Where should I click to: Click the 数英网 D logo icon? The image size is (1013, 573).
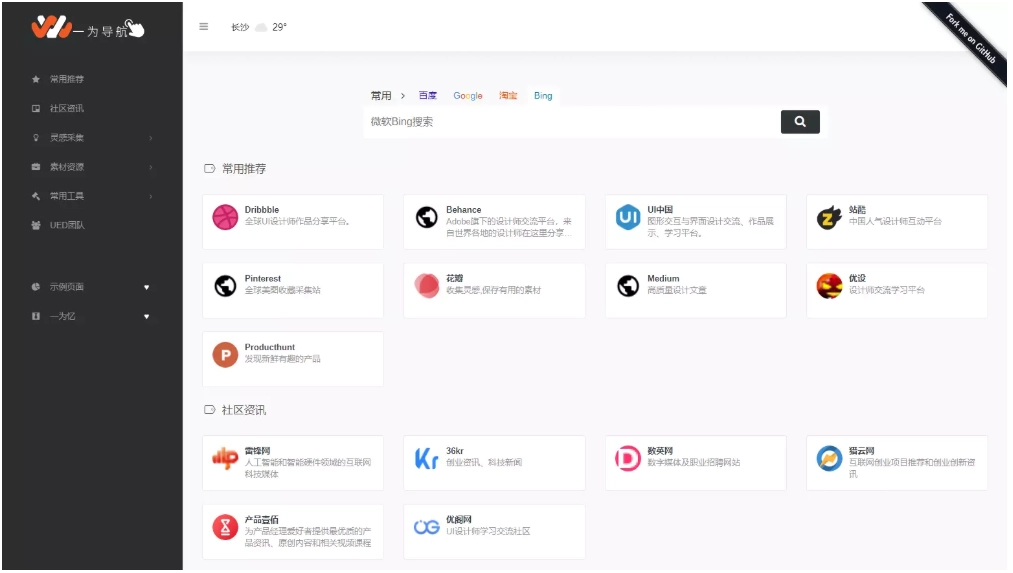627,459
